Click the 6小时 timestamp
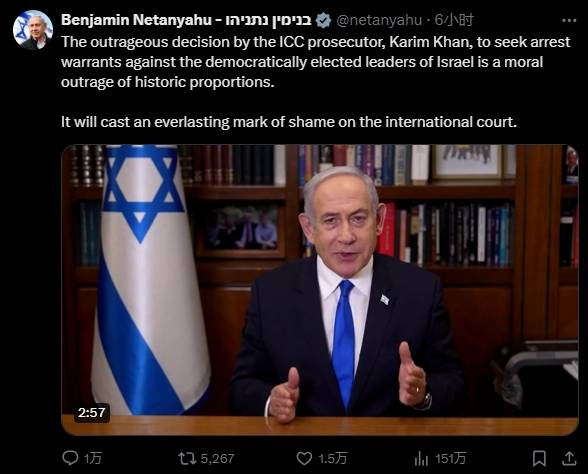The width and height of the screenshot is (588, 474). (454, 20)
